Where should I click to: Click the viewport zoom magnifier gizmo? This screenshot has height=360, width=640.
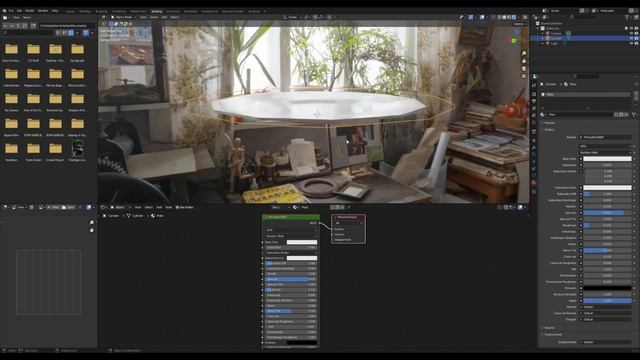(524, 53)
